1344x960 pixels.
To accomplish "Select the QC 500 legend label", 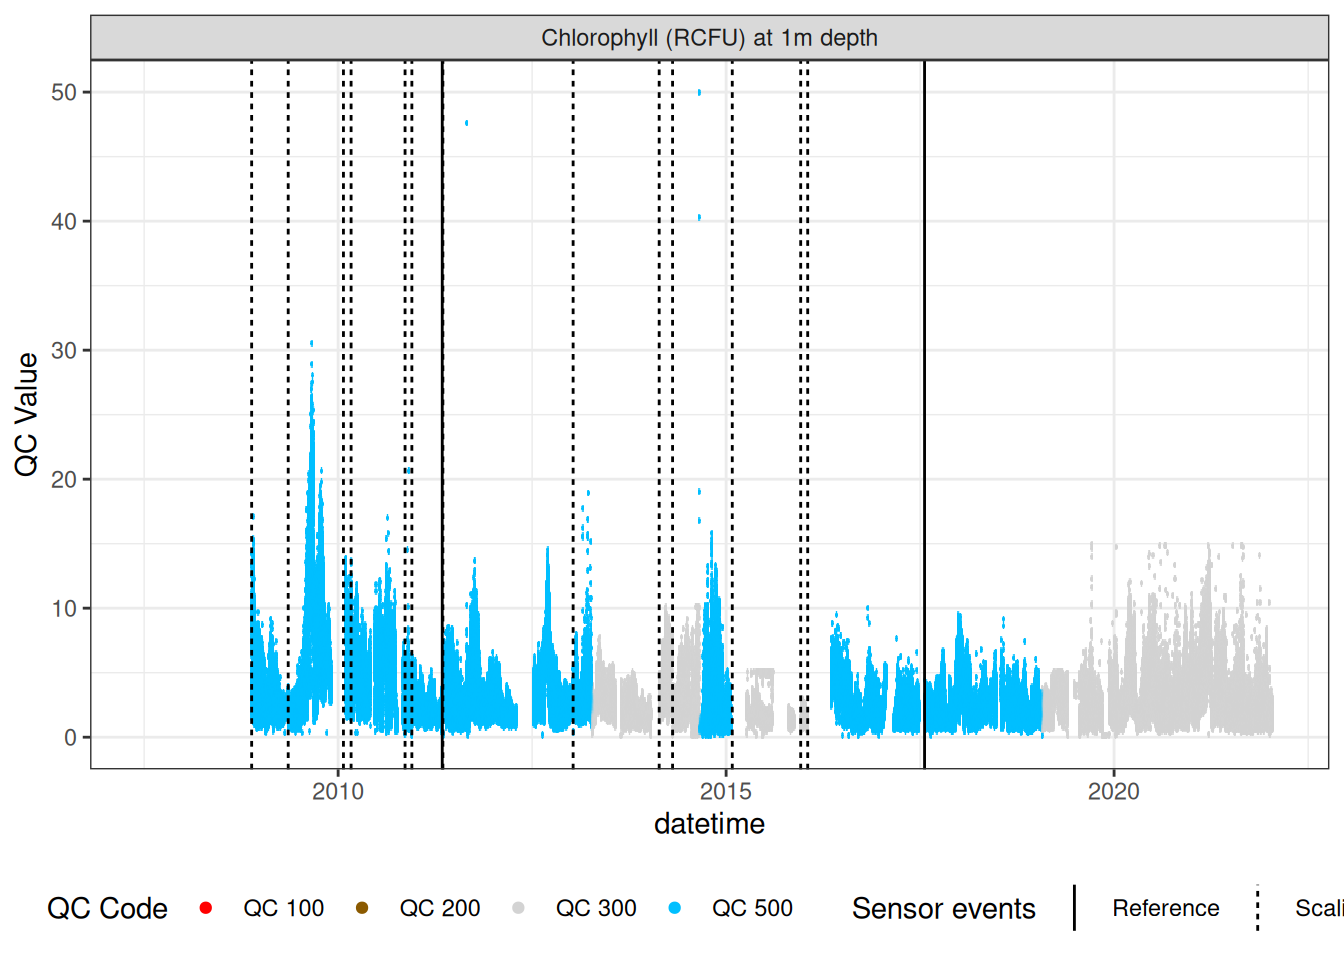I will tap(752, 908).
